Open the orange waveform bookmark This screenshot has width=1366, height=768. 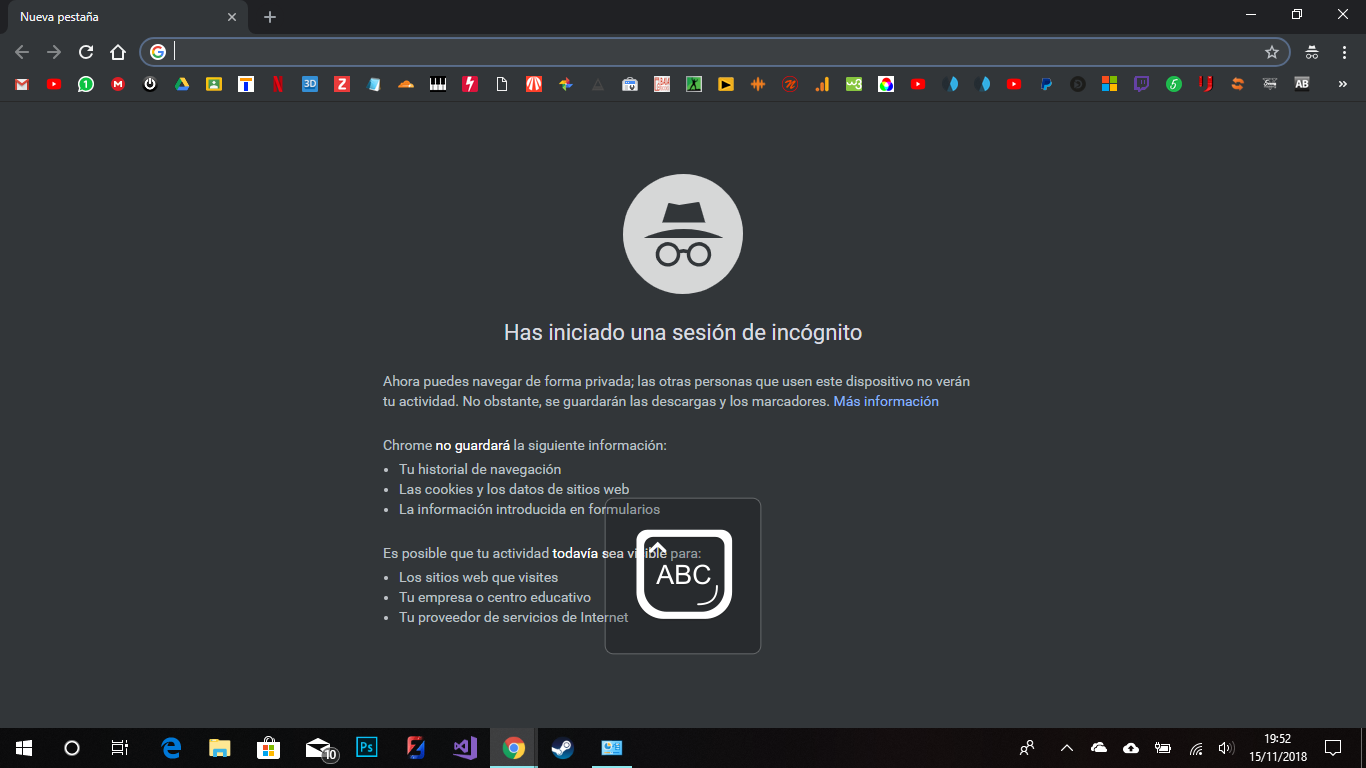[758, 85]
